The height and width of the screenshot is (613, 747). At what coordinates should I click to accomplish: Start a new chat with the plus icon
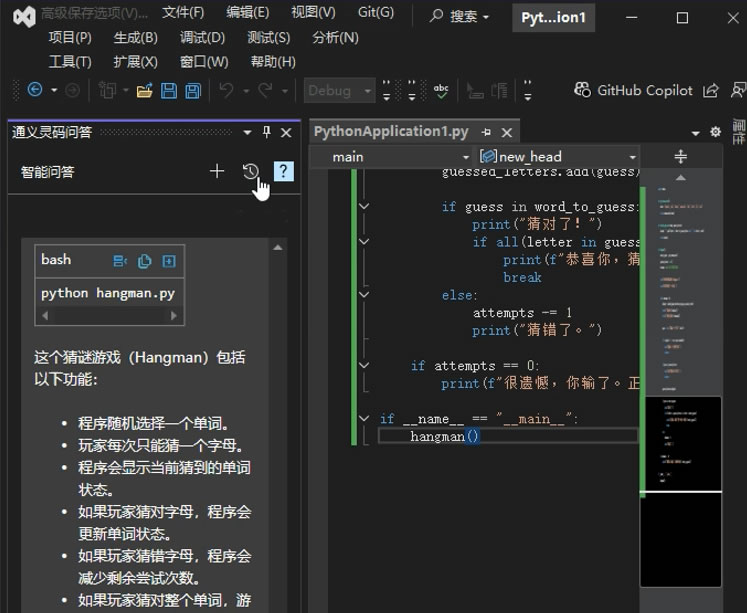[x=217, y=171]
